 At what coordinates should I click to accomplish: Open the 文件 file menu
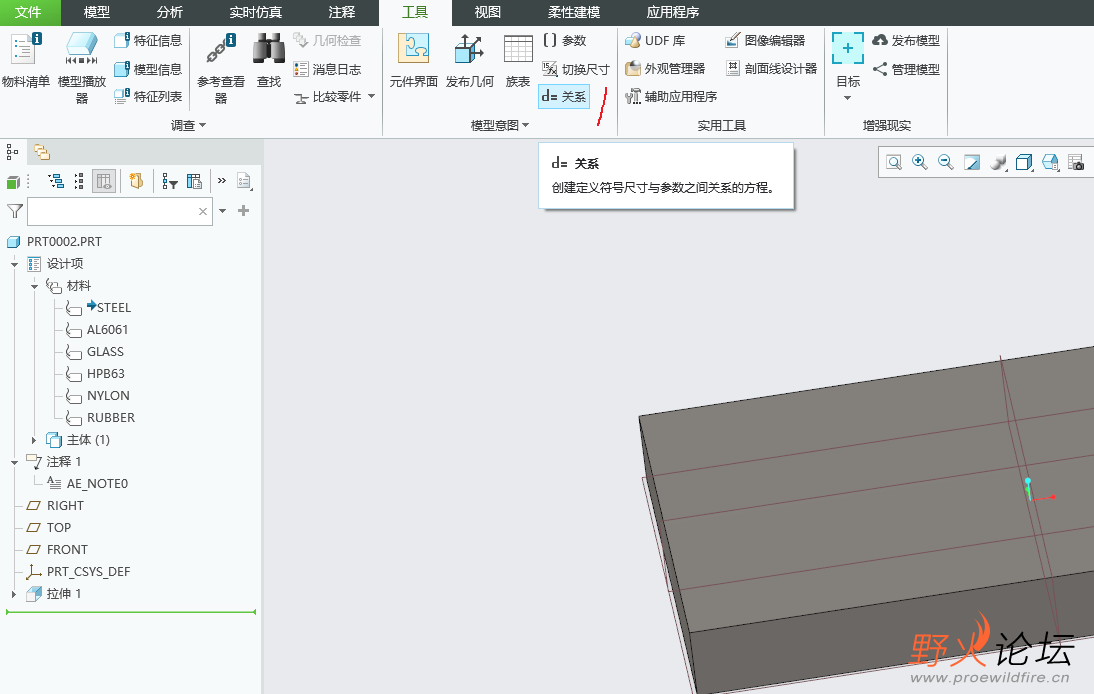(x=28, y=13)
